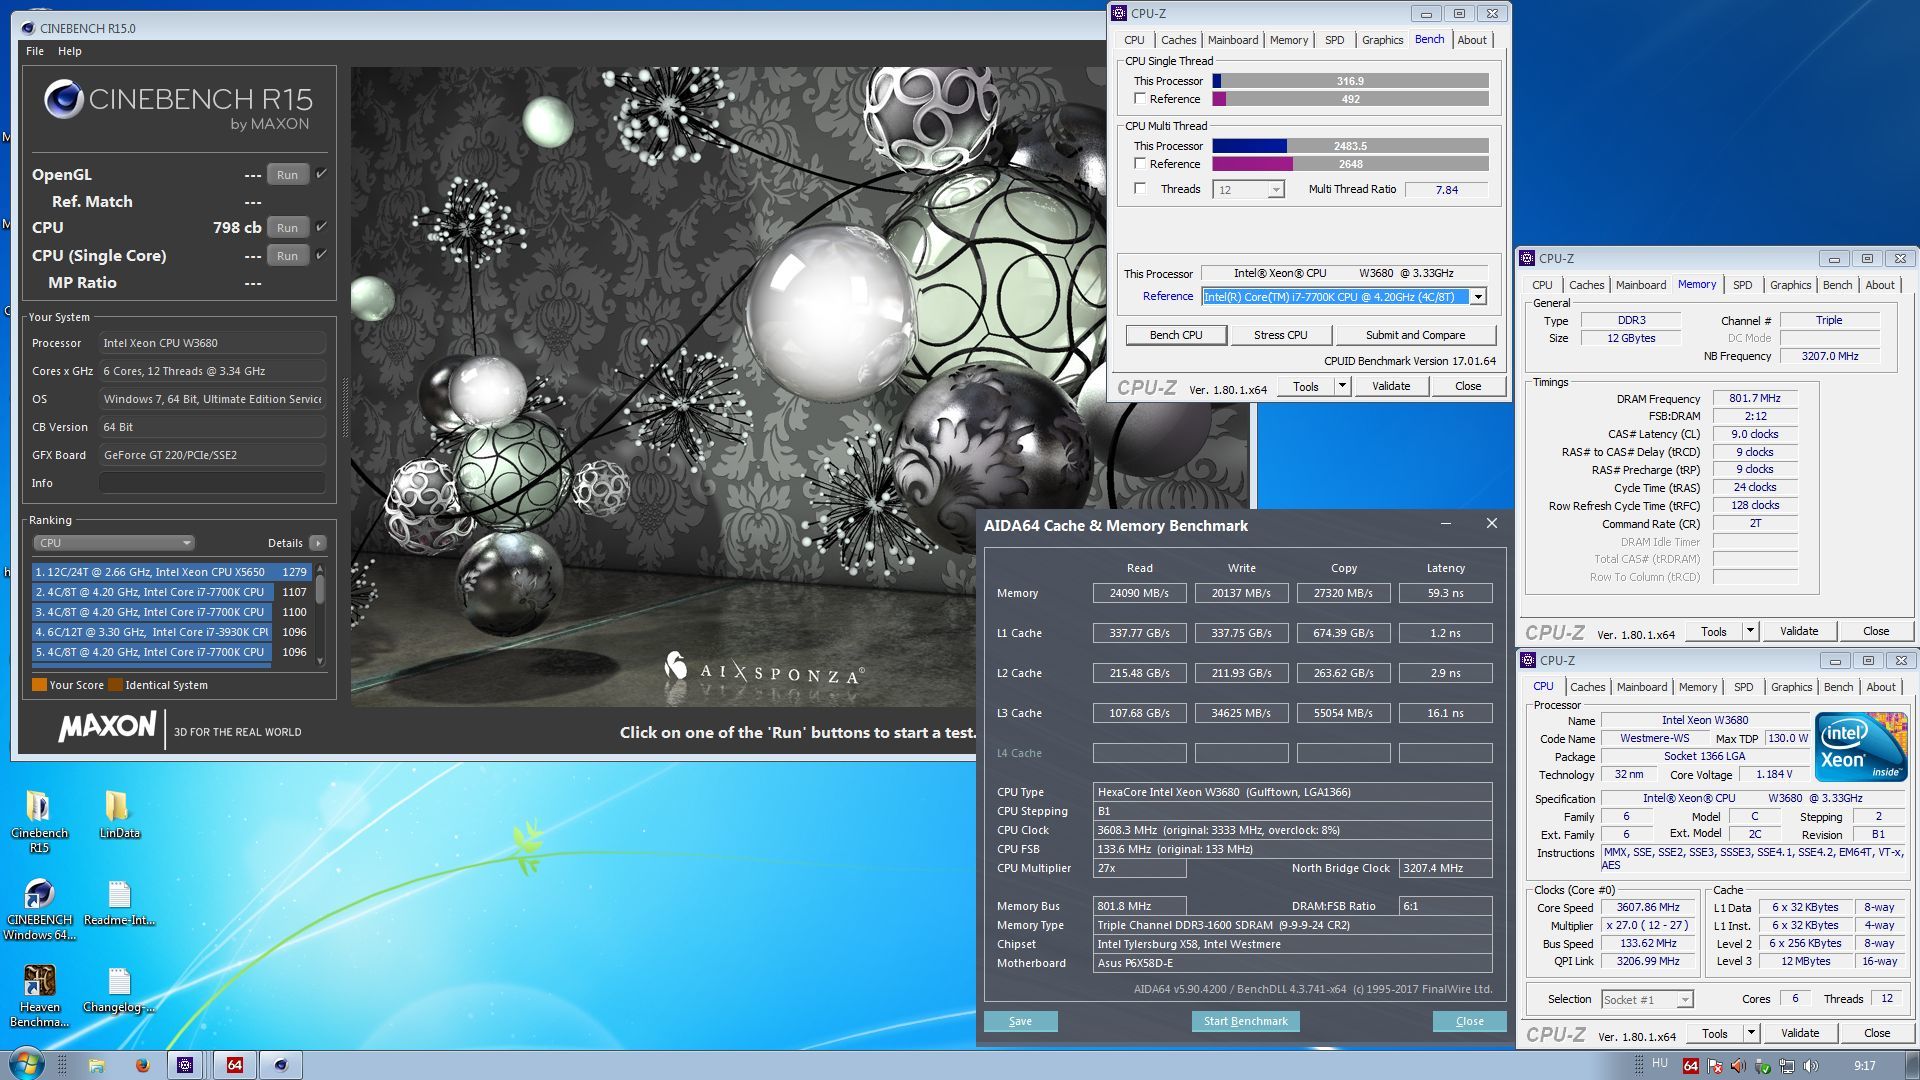Viewport: 1920px width, 1080px height.
Task: Click the Stress CPU button
Action: tap(1280, 335)
